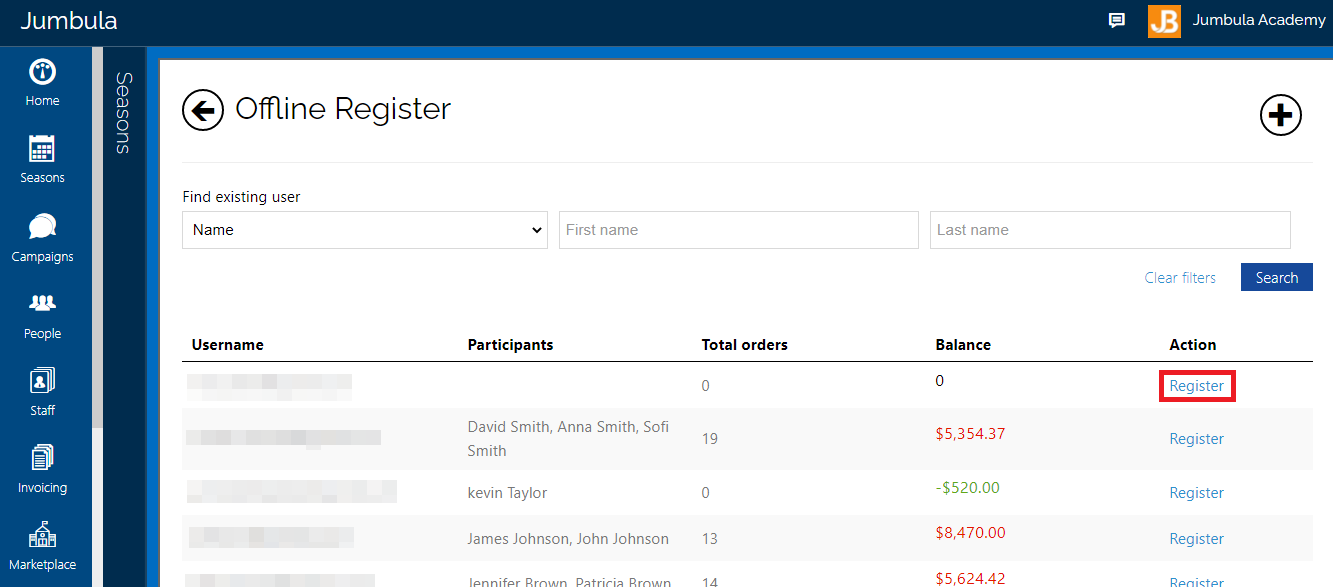Open the chat messages icon

[1117, 21]
